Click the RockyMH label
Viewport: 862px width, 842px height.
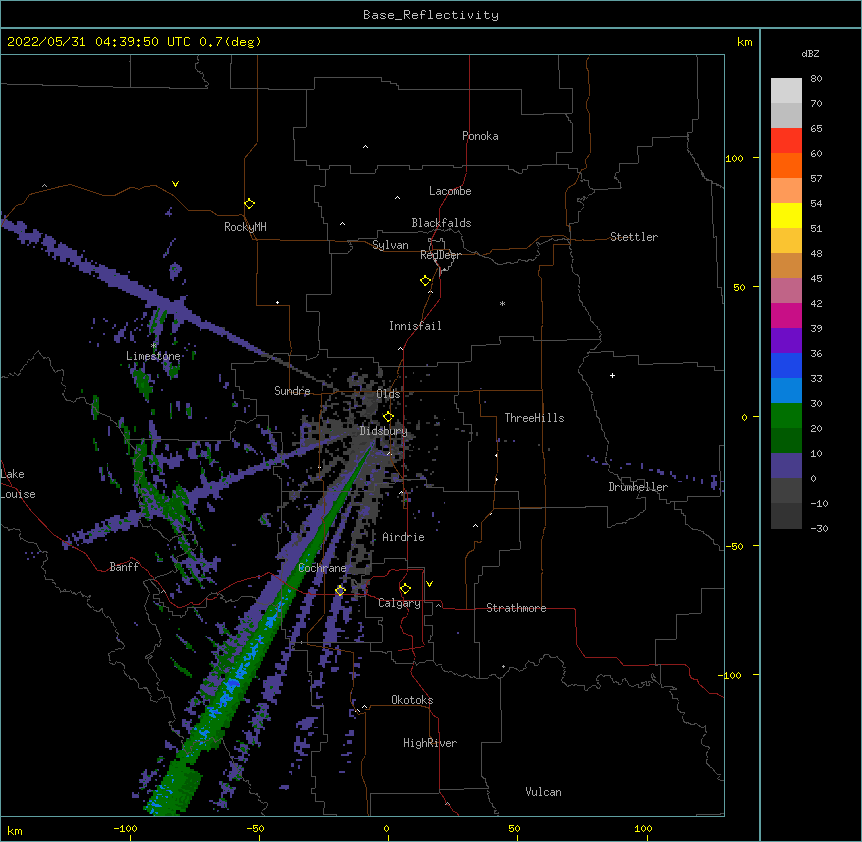coord(245,227)
